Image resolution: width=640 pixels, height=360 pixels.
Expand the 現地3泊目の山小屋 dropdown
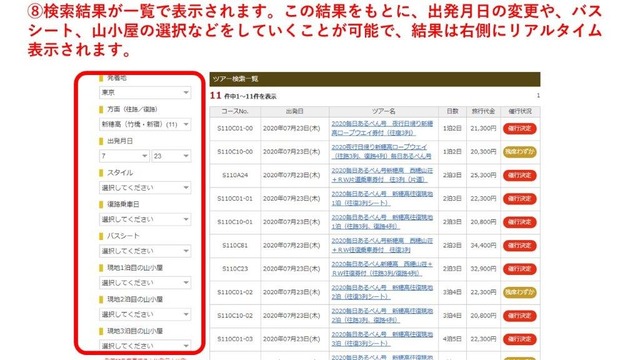coord(145,346)
